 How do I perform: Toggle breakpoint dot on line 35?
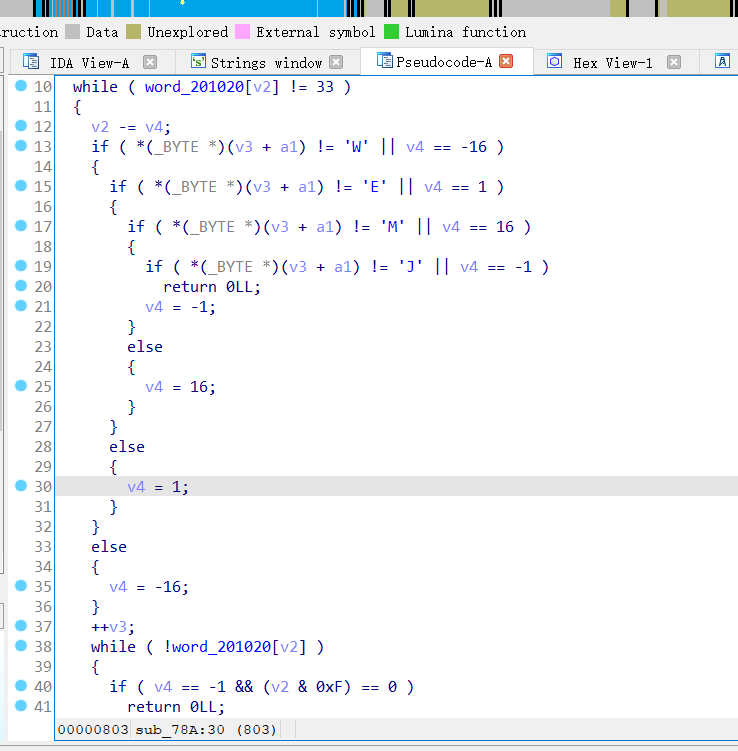pyautogui.click(x=21, y=586)
